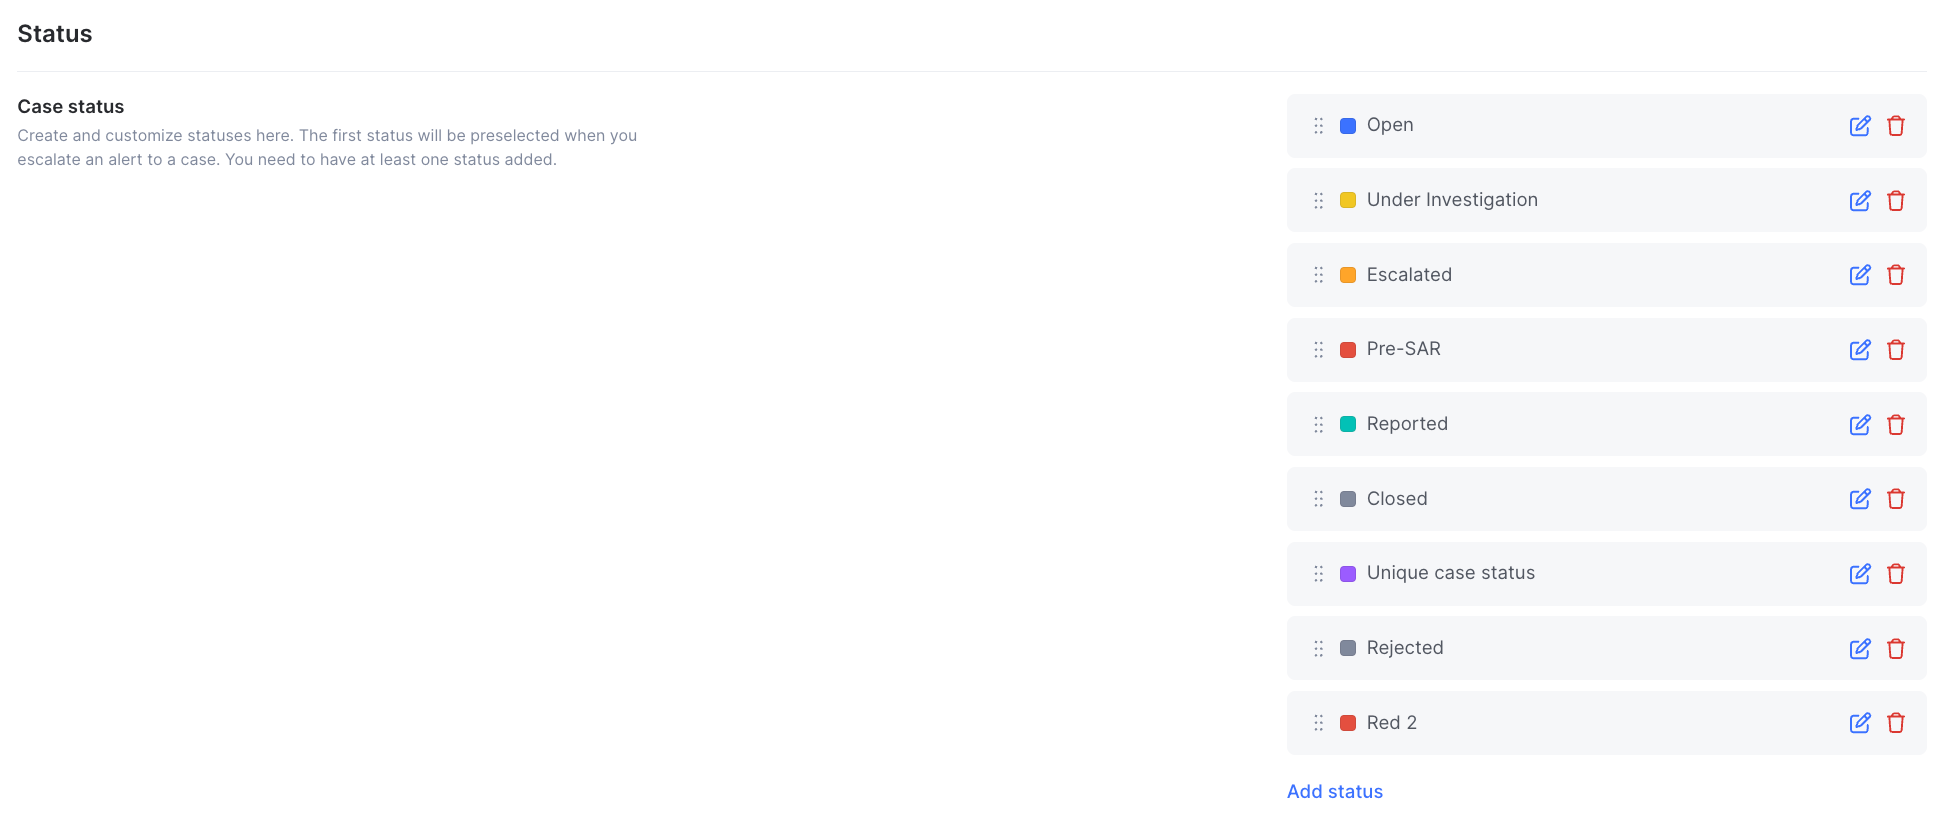
Task: Delete the Unique case status entry
Action: (1896, 574)
